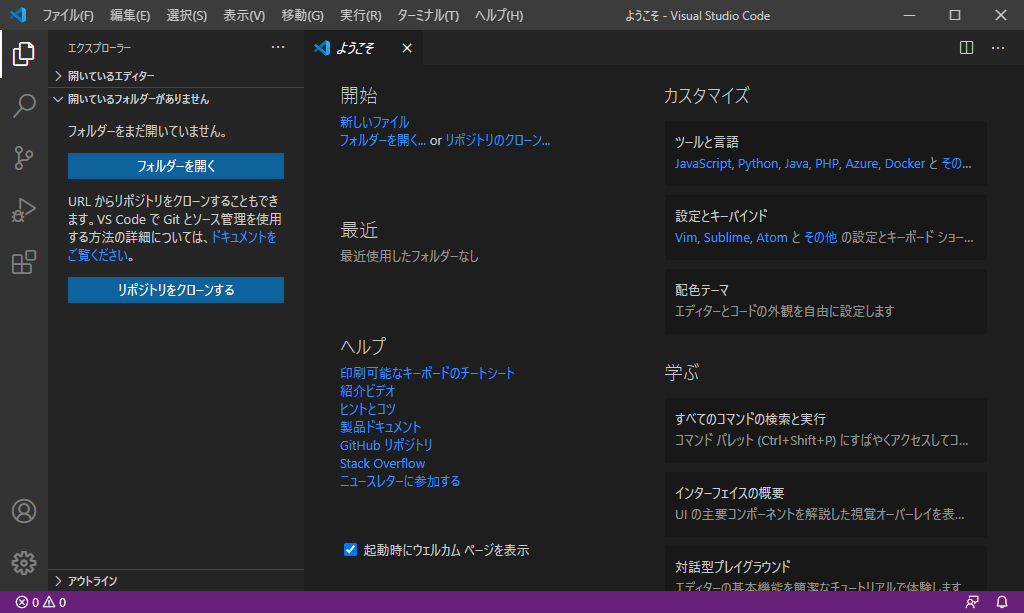The height and width of the screenshot is (613, 1024).
Task: Open the Manage gear icon
Action: click(24, 563)
